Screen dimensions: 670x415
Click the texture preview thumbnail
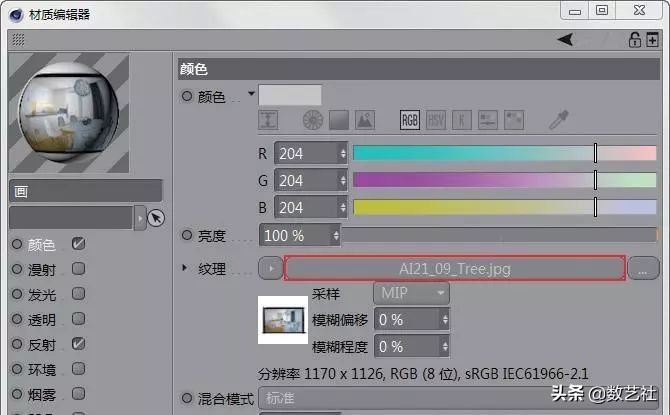tap(283, 320)
